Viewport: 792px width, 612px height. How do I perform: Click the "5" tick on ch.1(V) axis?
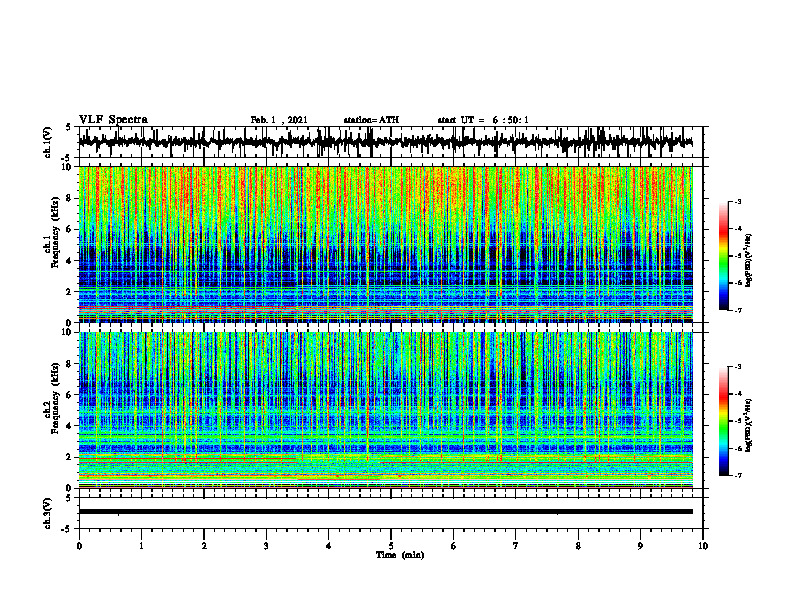[69, 128]
